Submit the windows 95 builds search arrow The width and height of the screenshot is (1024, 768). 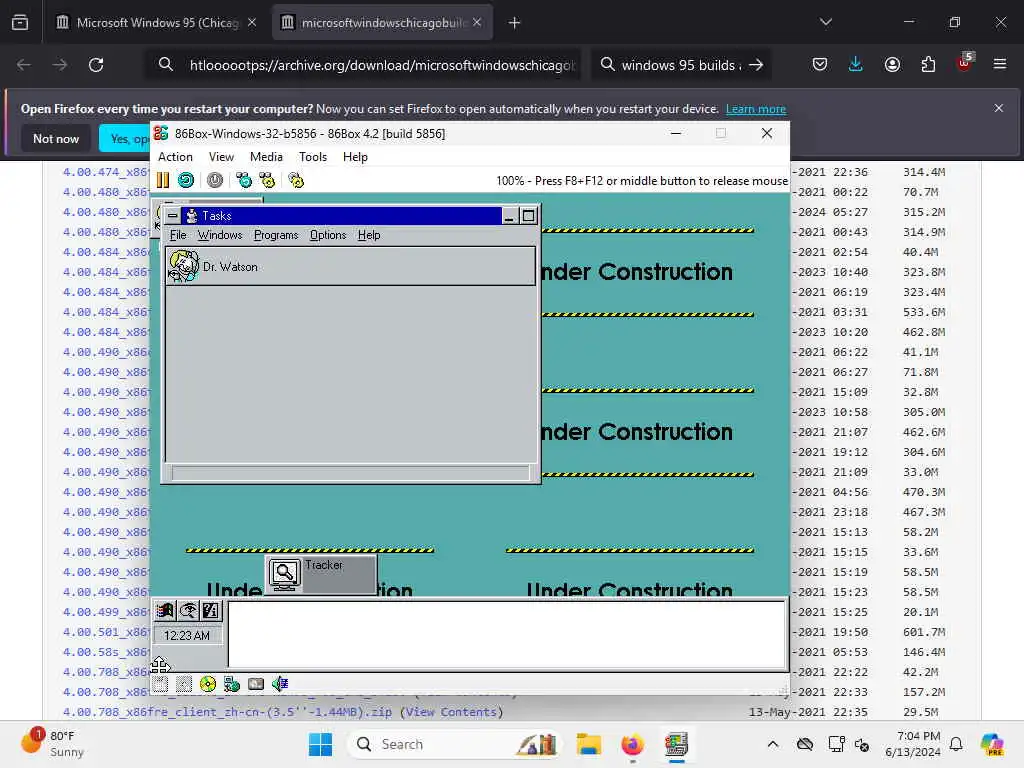coord(756,65)
